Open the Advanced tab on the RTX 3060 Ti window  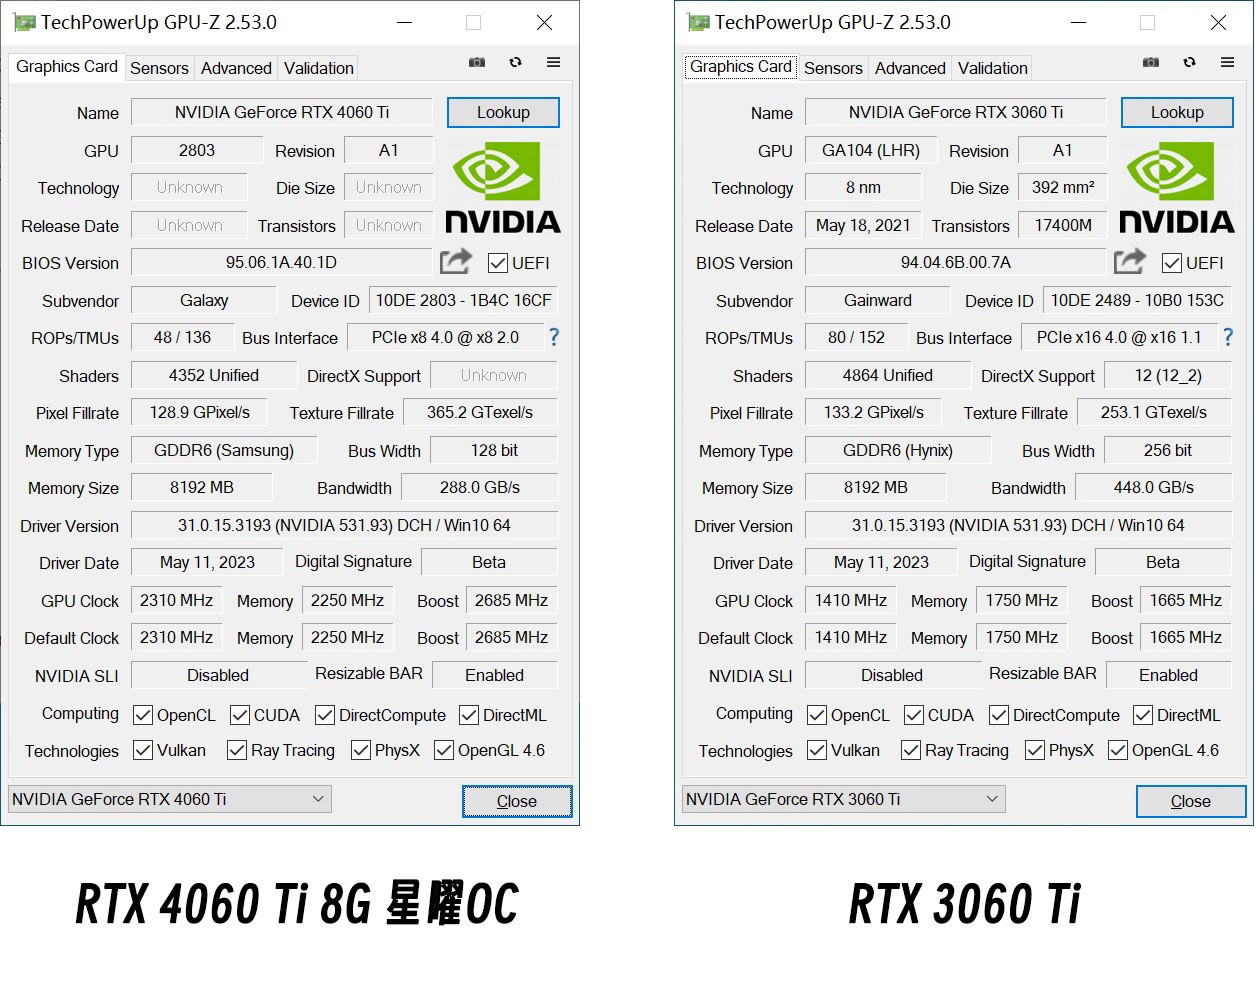pyautogui.click(x=909, y=67)
